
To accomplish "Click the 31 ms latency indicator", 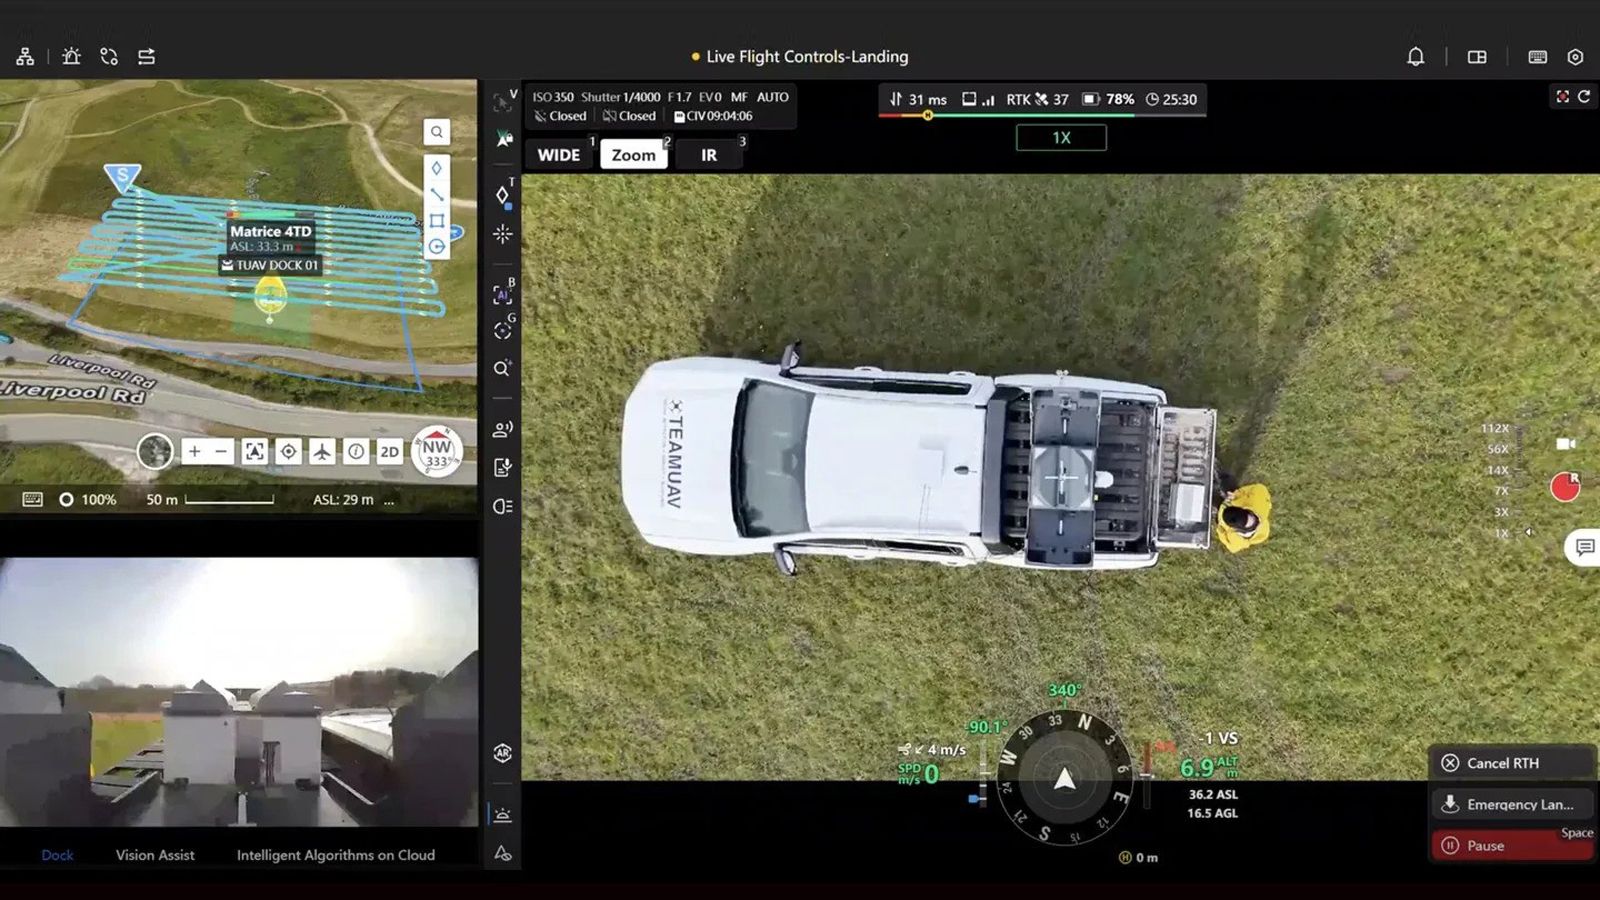I will point(918,99).
